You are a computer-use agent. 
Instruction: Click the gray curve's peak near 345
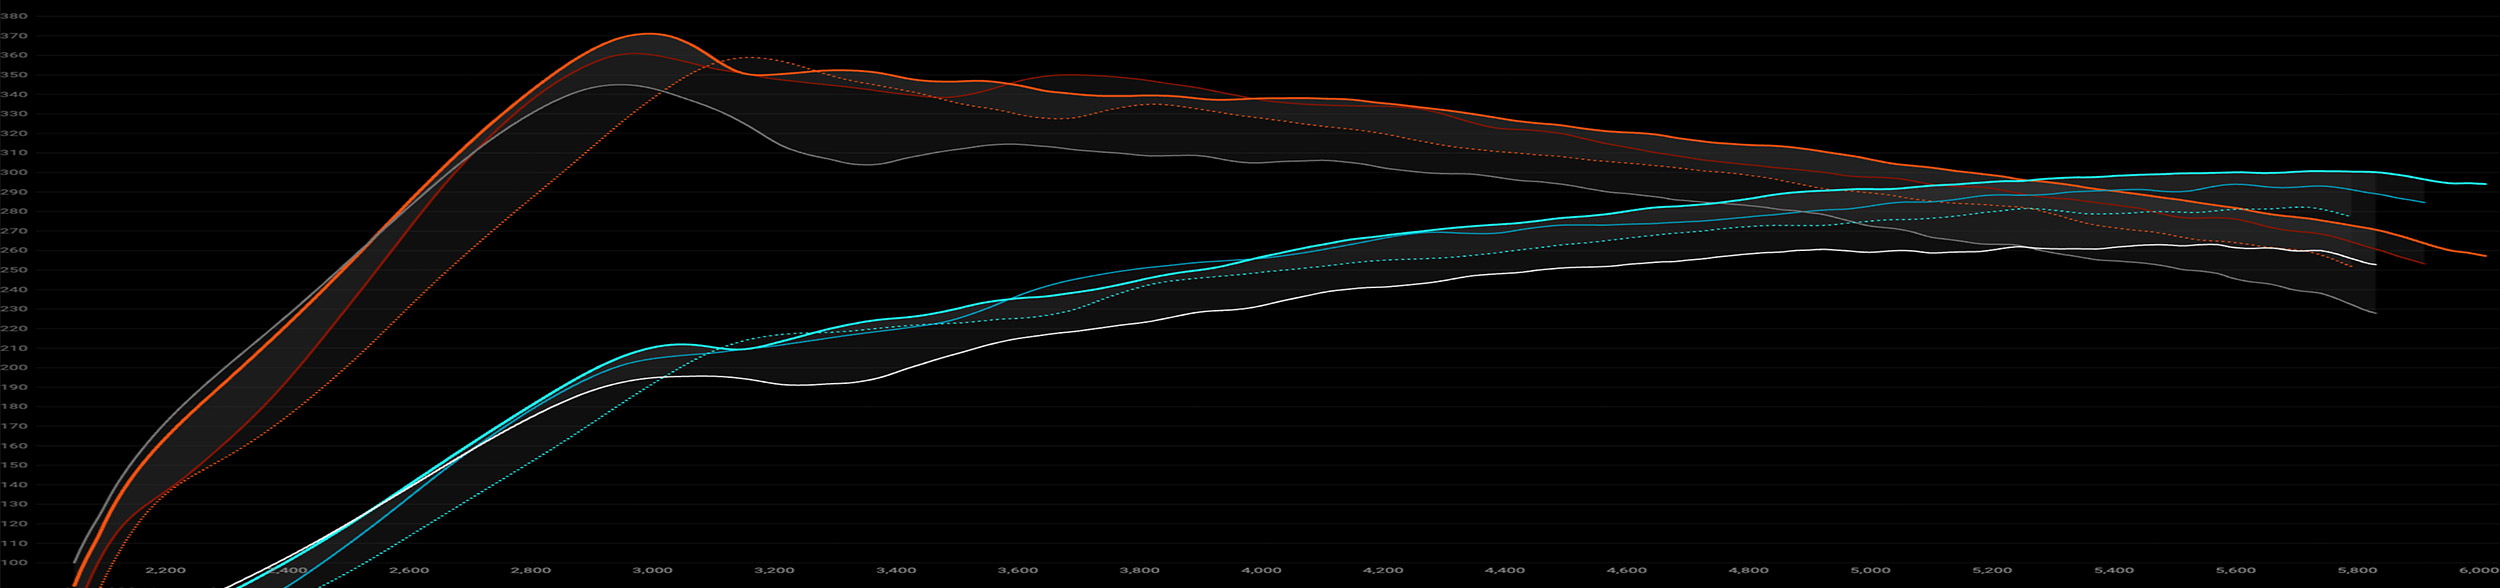pyautogui.click(x=618, y=85)
